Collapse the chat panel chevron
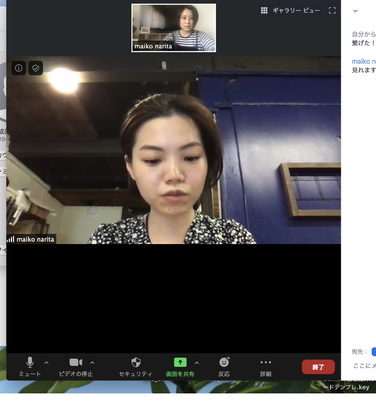This screenshot has width=376, height=420. [x=355, y=11]
